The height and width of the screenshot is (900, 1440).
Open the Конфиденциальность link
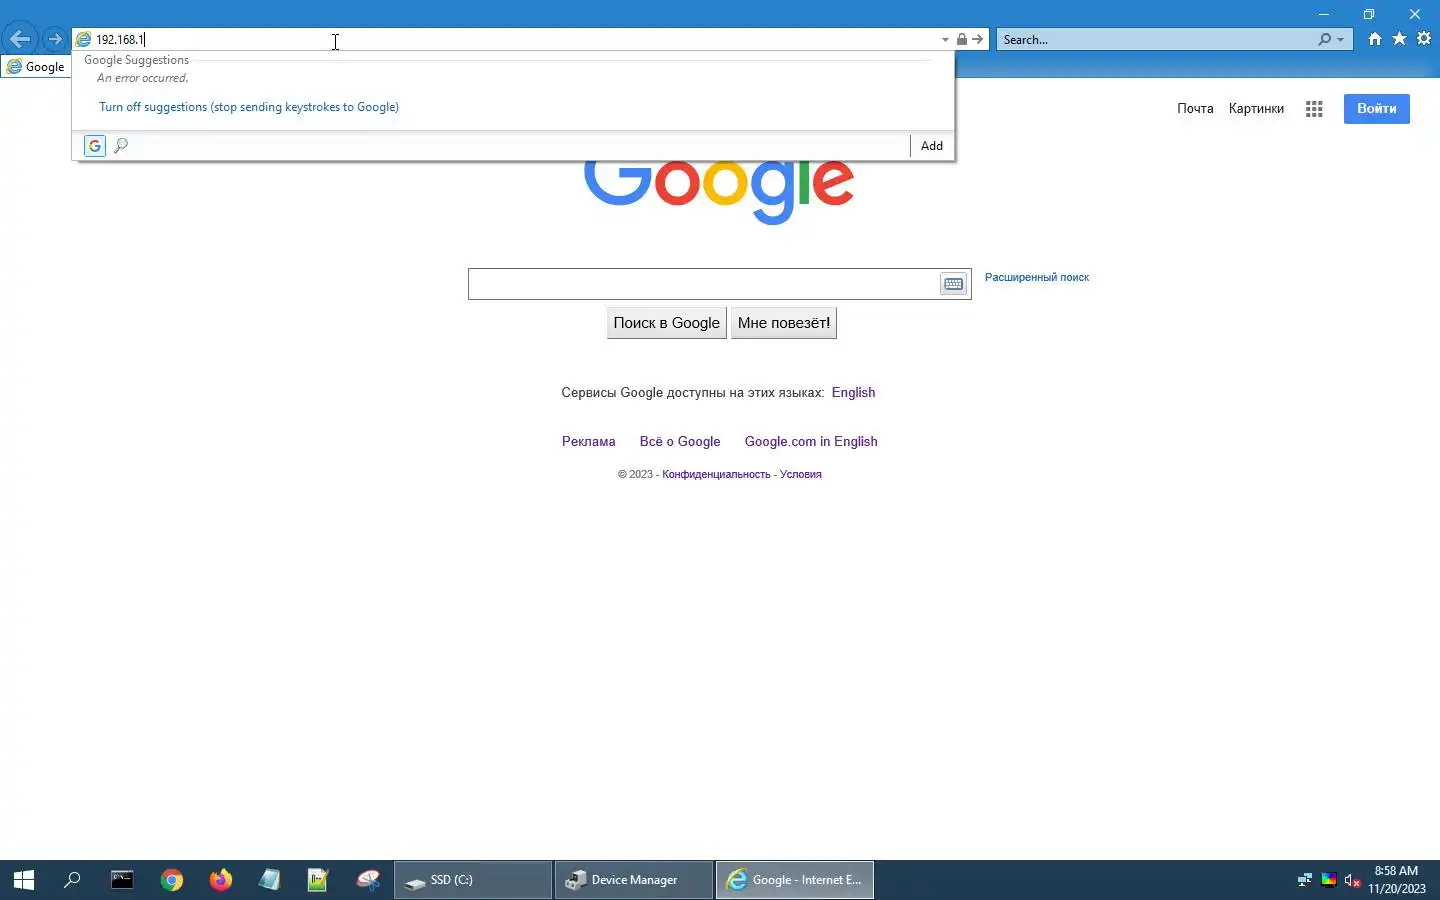[x=716, y=474]
